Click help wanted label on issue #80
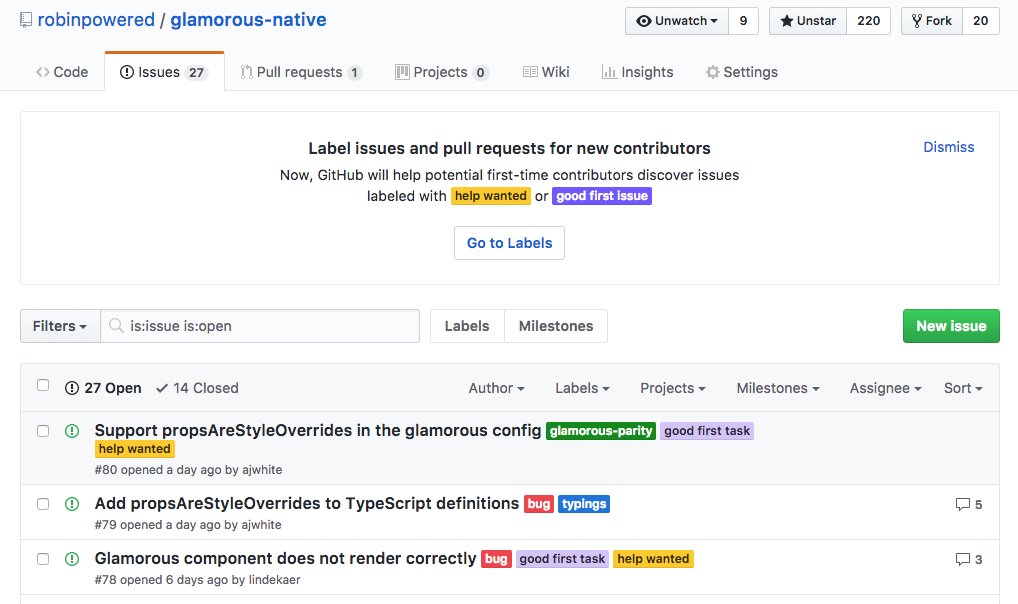This screenshot has width=1018, height=604. coord(134,449)
